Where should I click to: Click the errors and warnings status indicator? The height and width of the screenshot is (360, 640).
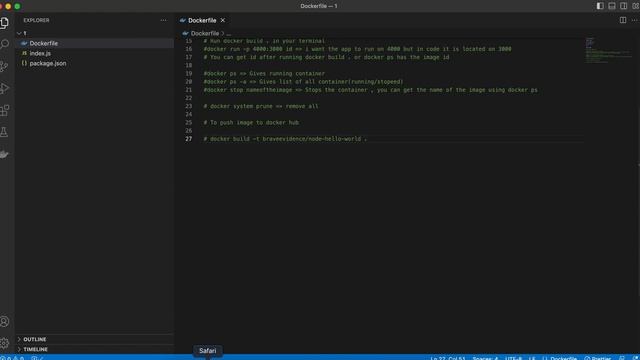coord(12,358)
